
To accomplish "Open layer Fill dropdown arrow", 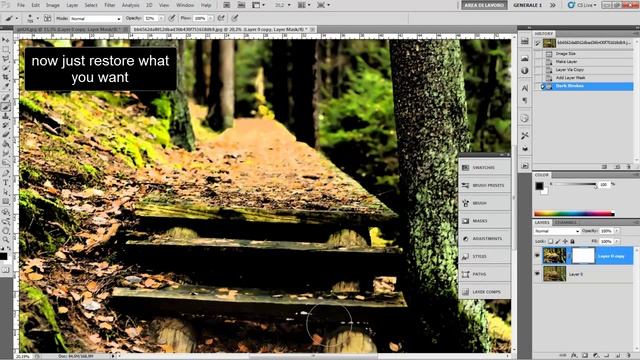I will pos(617,241).
